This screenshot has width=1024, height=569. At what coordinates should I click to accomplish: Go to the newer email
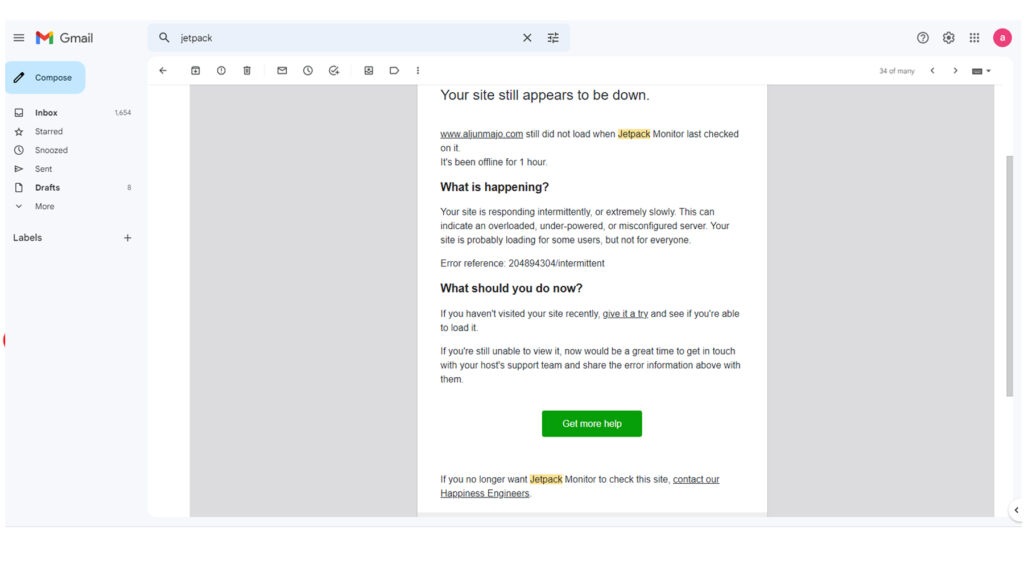point(933,71)
